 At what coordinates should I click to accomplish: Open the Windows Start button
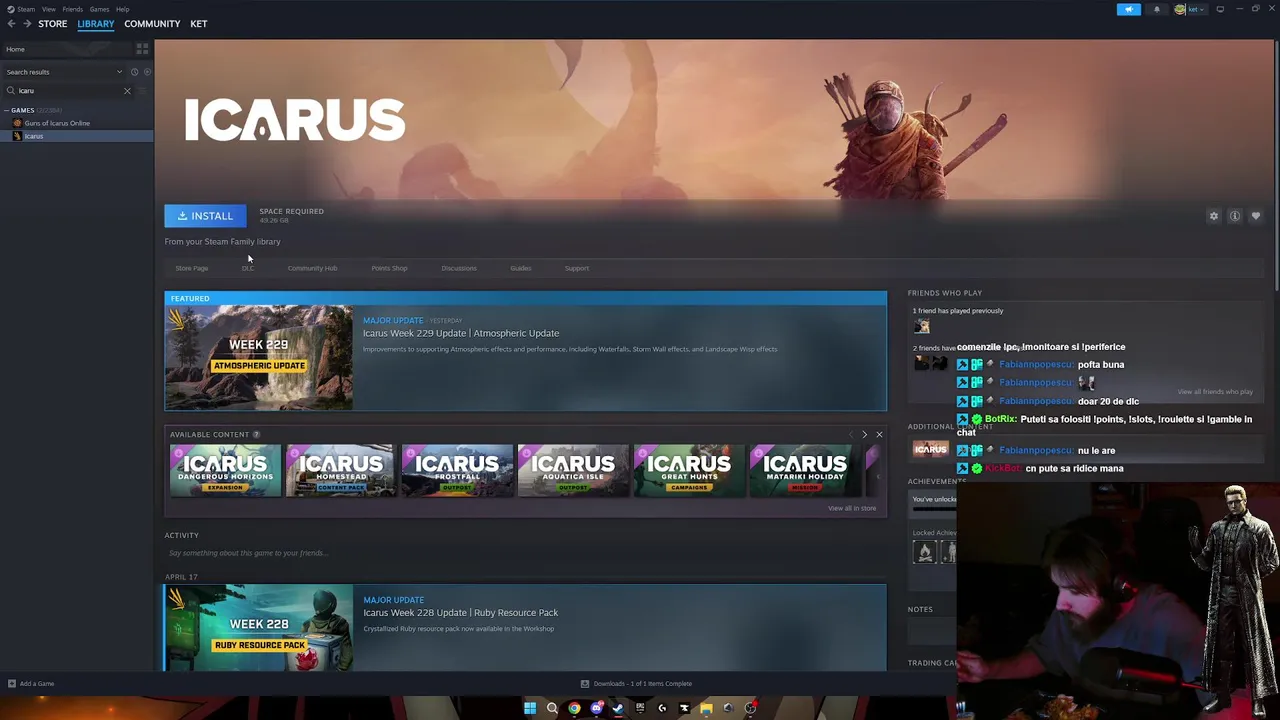tap(530, 708)
